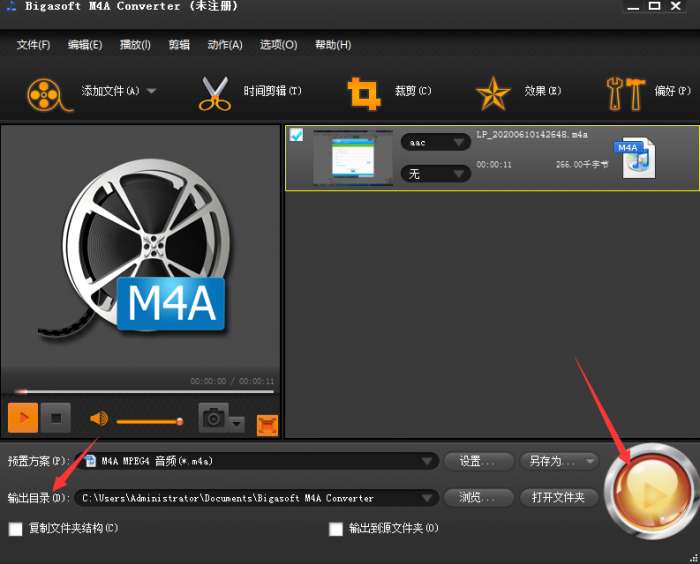Click the Add File film reel icon
Screen dimensions: 700x564
(x=48, y=94)
